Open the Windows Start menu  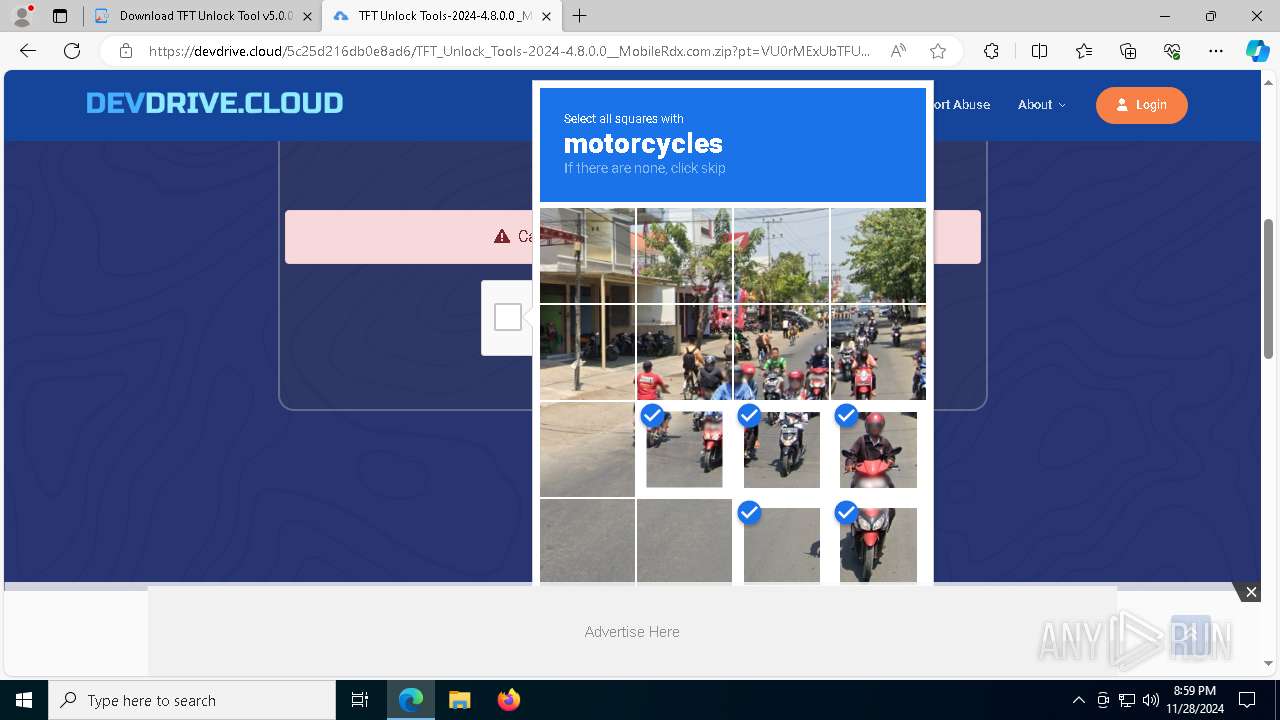coord(24,700)
